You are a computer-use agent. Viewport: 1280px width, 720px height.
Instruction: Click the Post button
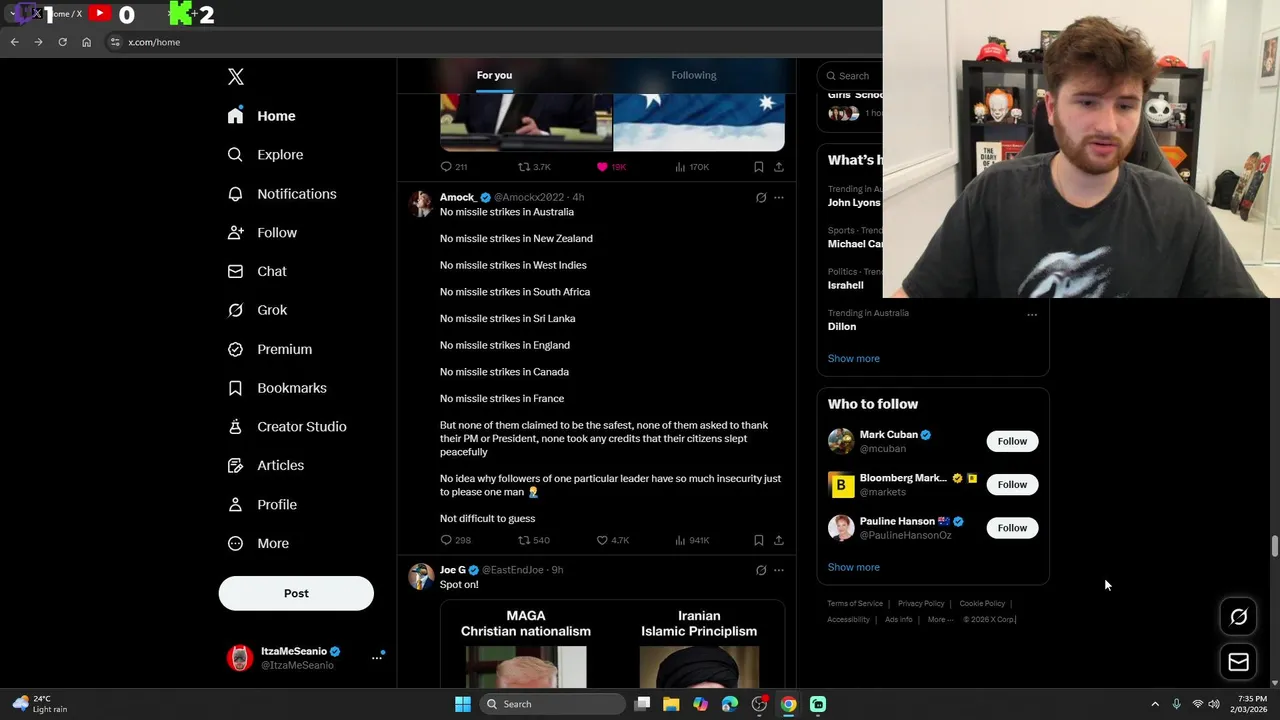(x=296, y=593)
